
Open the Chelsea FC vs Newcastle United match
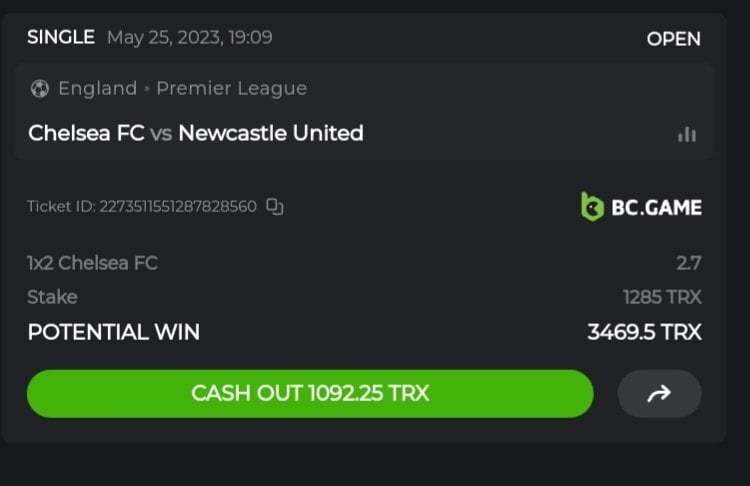195,133
